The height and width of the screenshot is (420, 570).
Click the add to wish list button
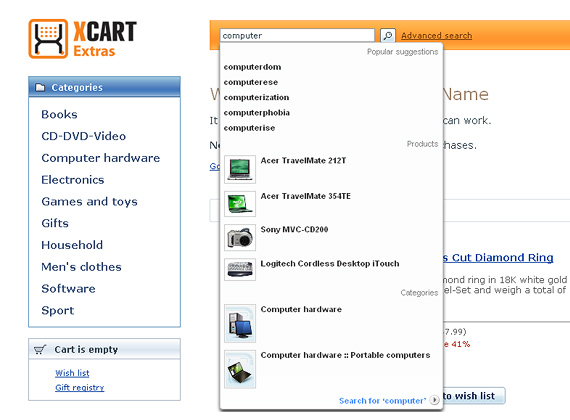474,396
